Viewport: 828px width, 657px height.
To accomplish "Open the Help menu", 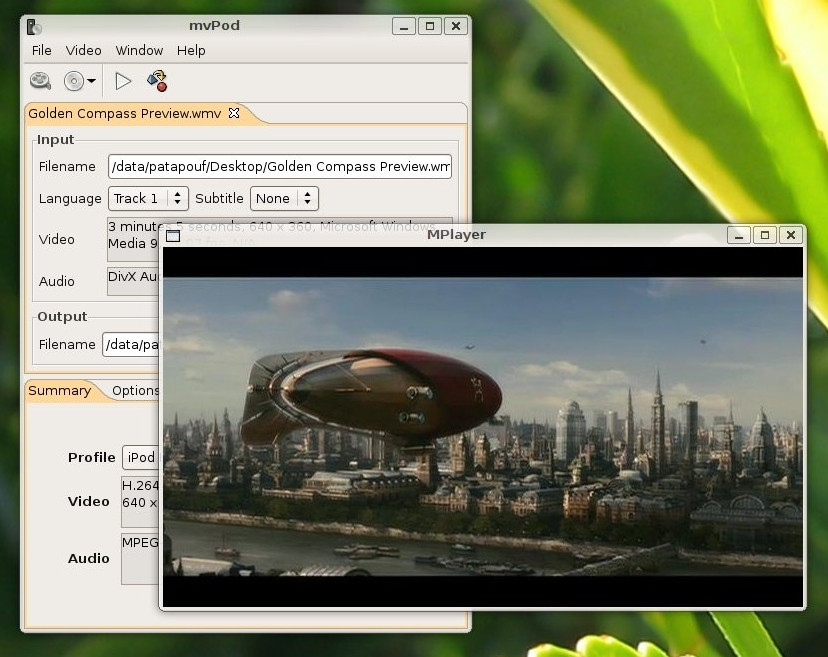I will click(x=191, y=51).
